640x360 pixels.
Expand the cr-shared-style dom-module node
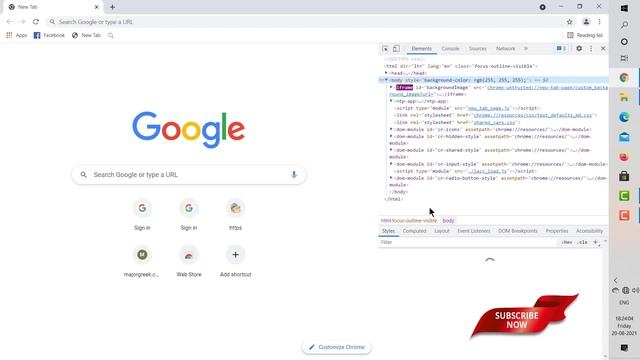pyautogui.click(x=391, y=150)
